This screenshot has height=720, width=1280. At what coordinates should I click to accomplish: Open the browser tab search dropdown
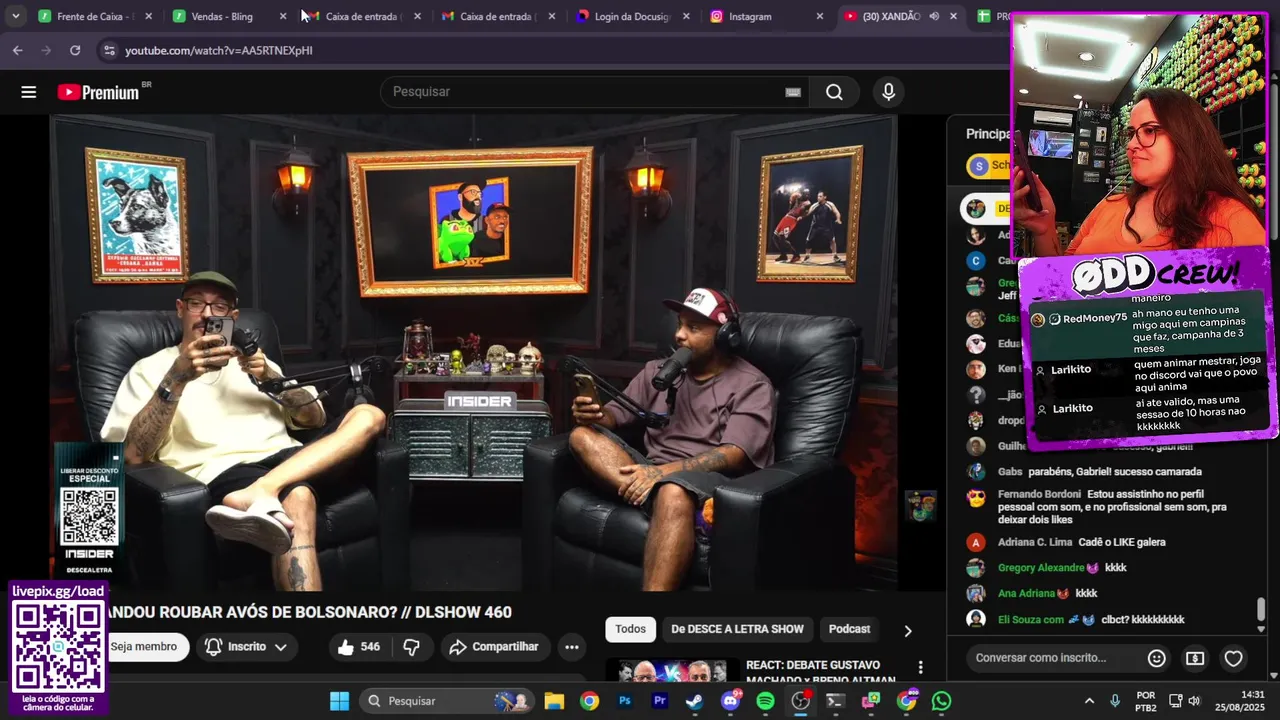(x=15, y=16)
